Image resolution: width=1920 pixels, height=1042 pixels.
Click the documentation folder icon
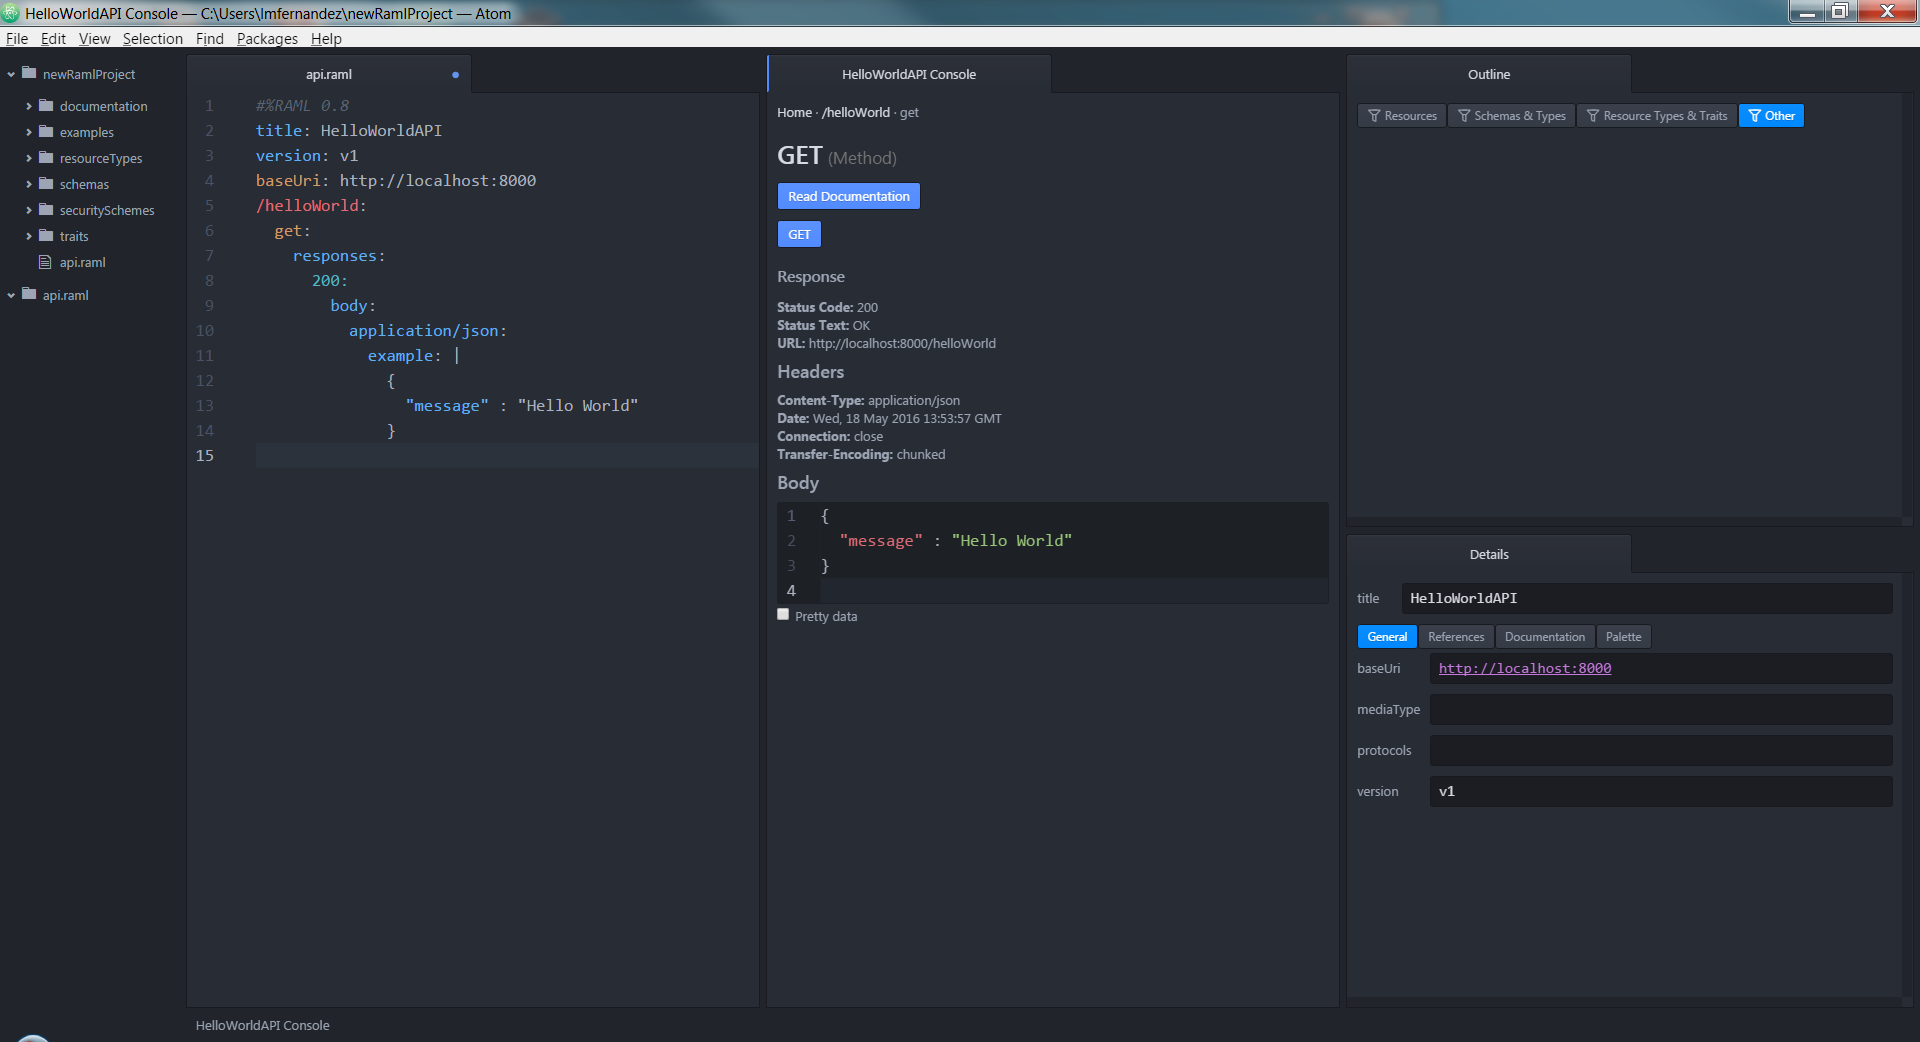coord(46,105)
